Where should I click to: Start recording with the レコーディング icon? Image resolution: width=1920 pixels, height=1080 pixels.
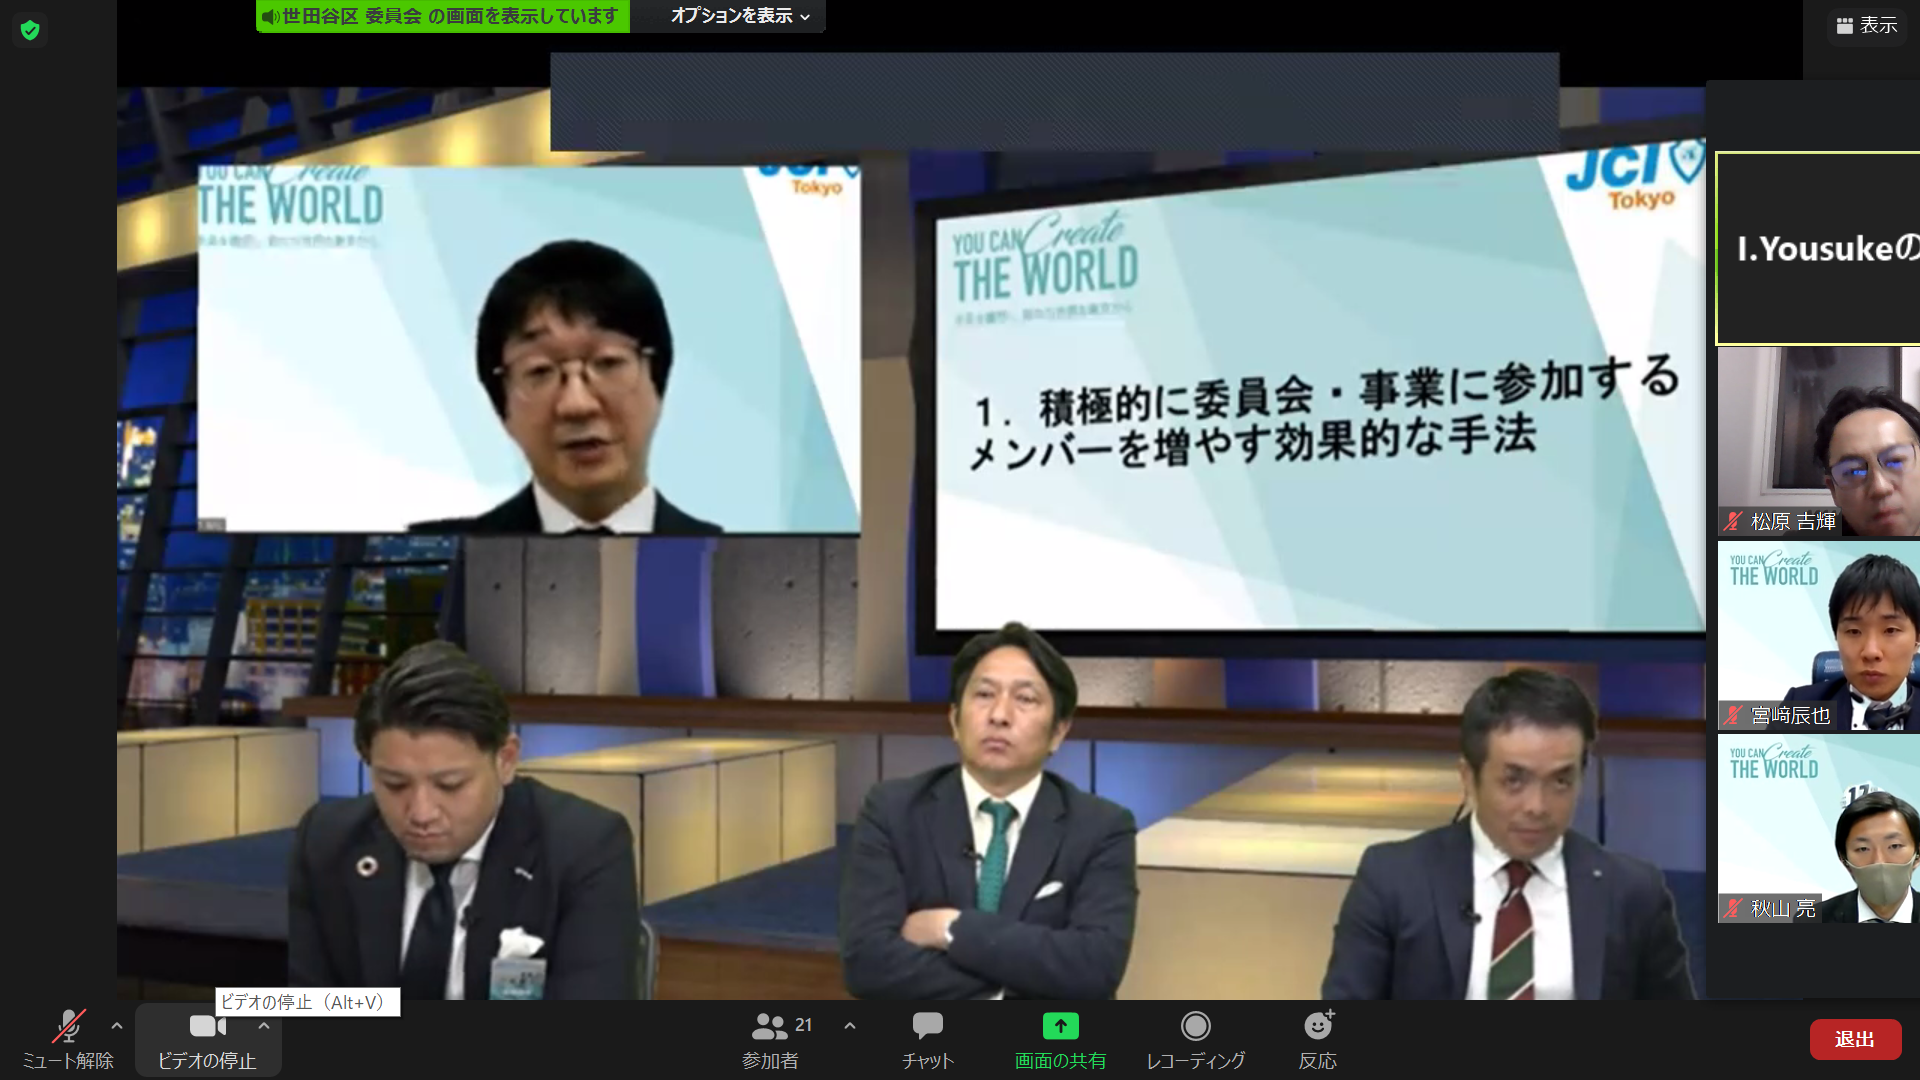pos(1195,1026)
